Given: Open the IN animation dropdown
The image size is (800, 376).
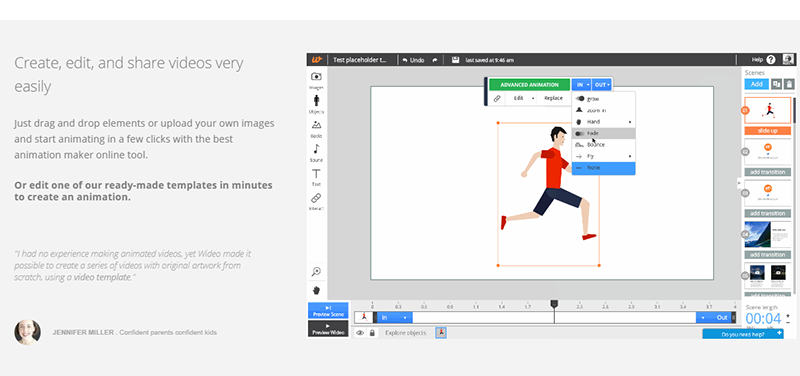Looking at the screenshot, I should coord(582,85).
